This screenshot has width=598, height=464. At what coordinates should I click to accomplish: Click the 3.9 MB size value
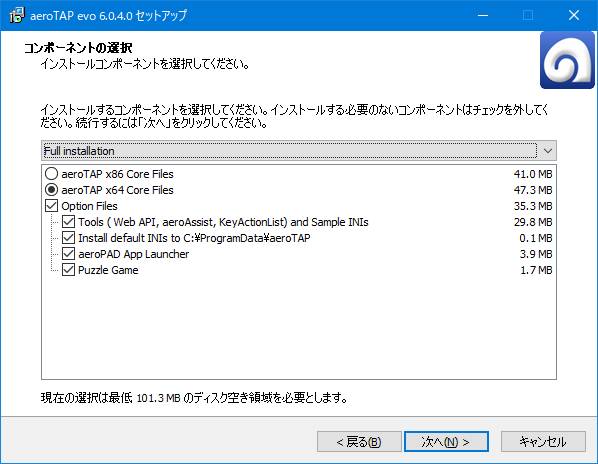coord(535,254)
